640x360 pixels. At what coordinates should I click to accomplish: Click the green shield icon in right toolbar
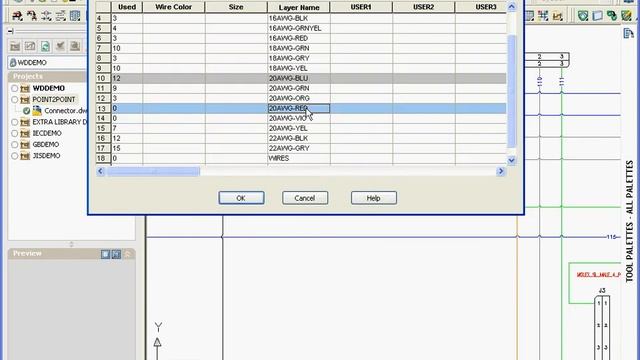pyautogui.click(x=583, y=16)
